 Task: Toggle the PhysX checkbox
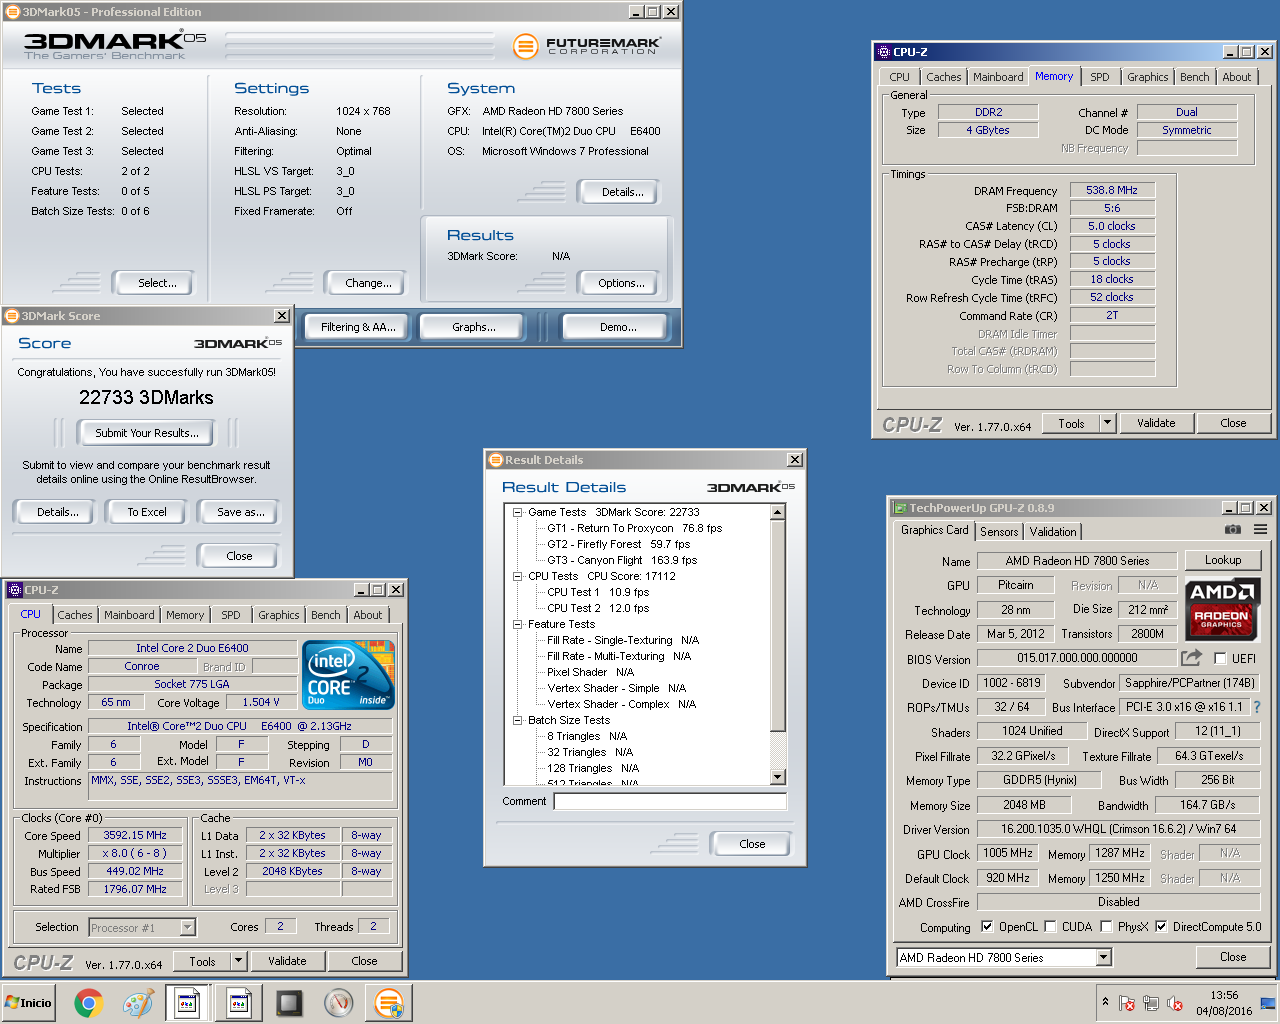coord(1106,926)
